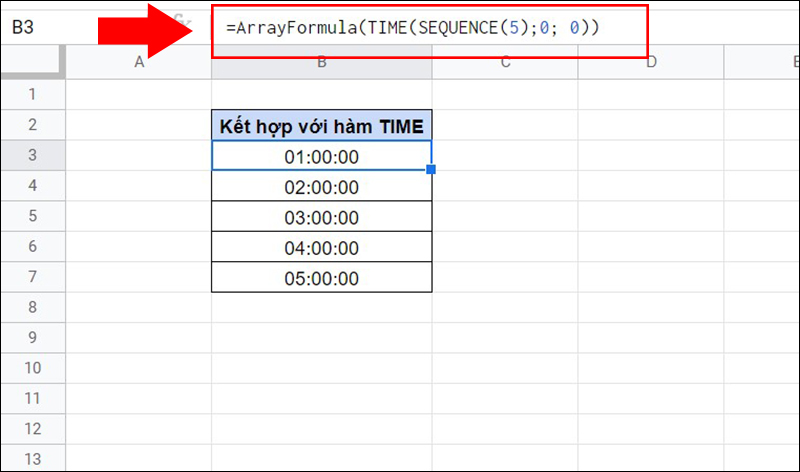The image size is (800, 472).
Task: Click the cell showing 02:00:00
Action: pos(321,186)
